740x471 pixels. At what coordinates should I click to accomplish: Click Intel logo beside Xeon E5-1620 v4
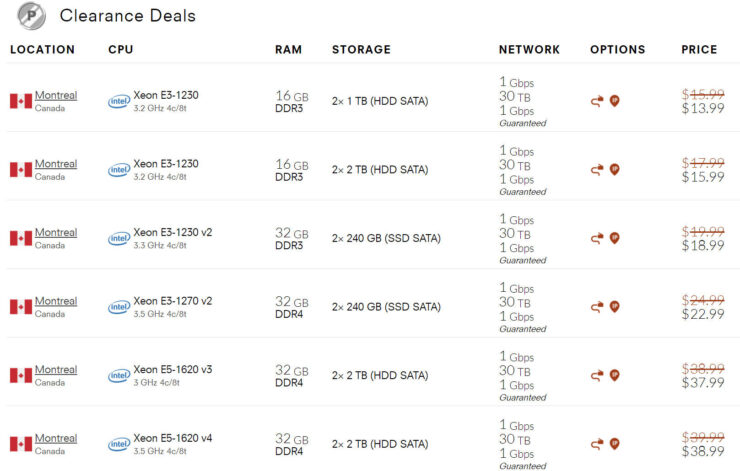(x=119, y=445)
